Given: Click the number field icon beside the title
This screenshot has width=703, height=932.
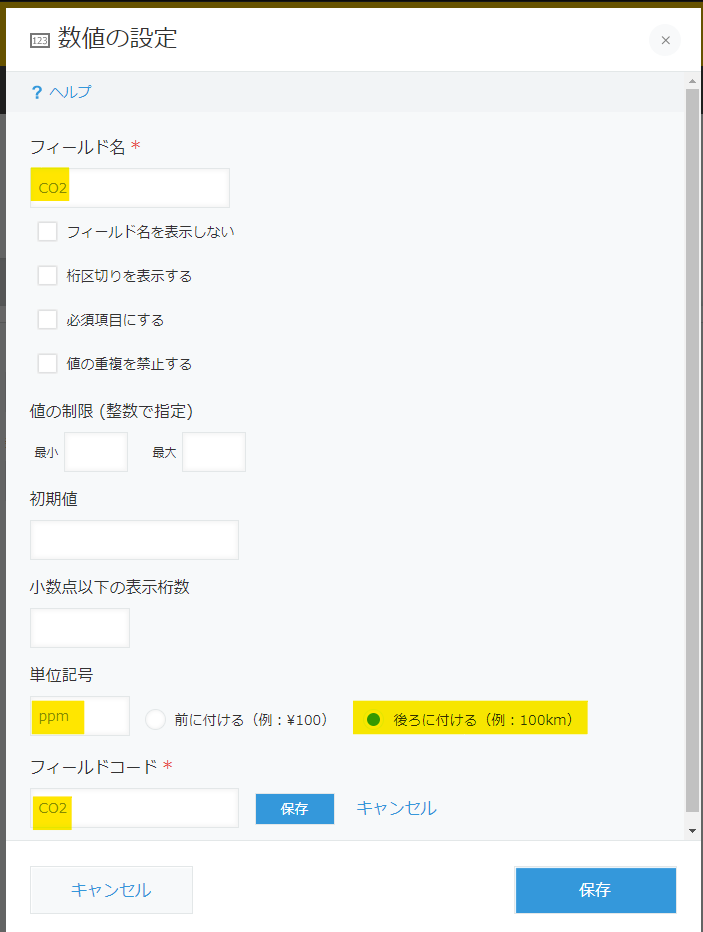Looking at the screenshot, I should coord(40,40).
